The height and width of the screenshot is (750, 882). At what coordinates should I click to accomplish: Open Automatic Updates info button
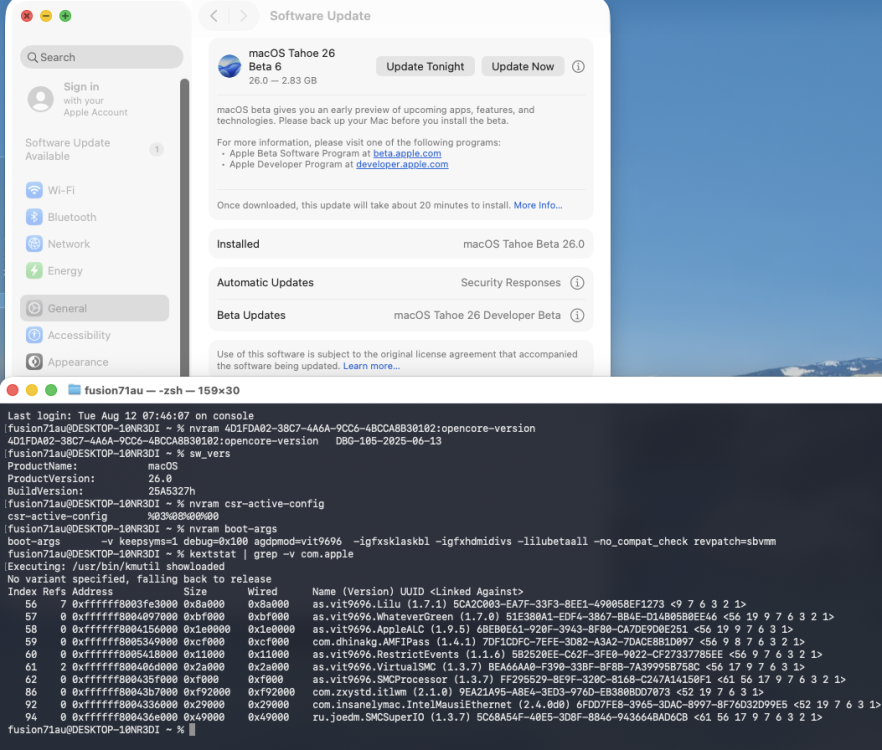click(x=577, y=282)
